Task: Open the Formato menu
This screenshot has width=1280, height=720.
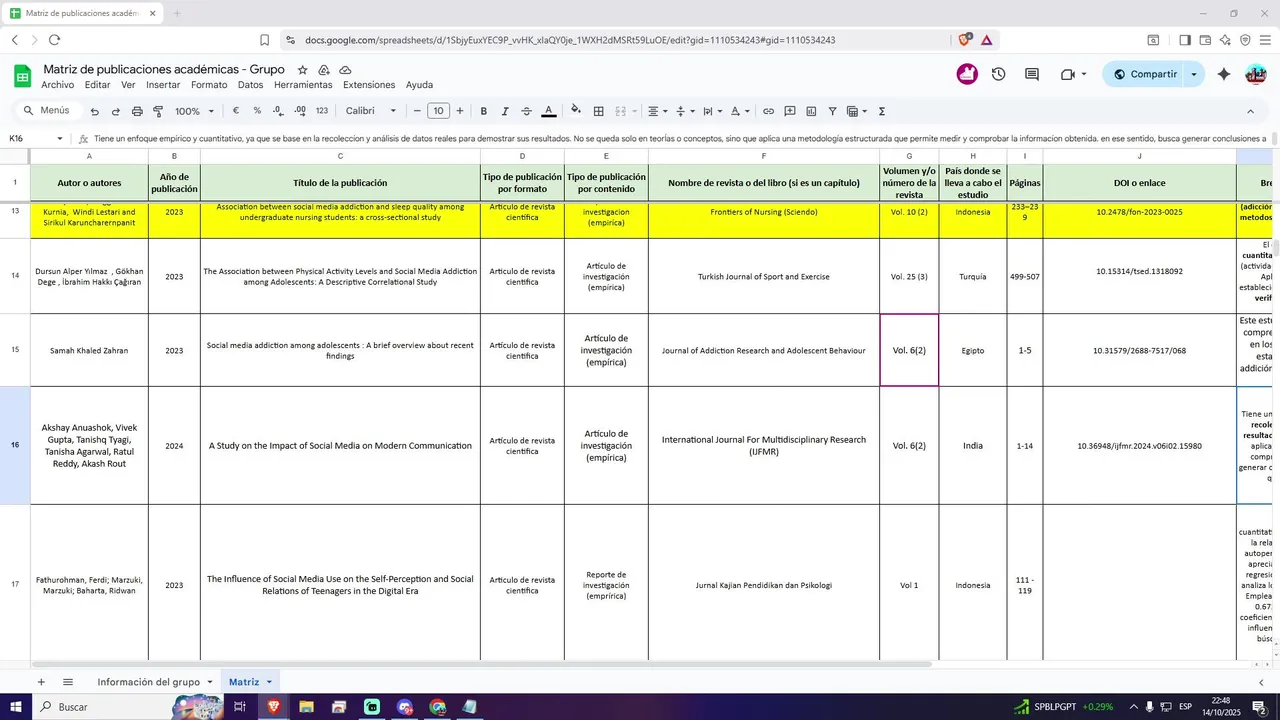Action: tap(209, 85)
